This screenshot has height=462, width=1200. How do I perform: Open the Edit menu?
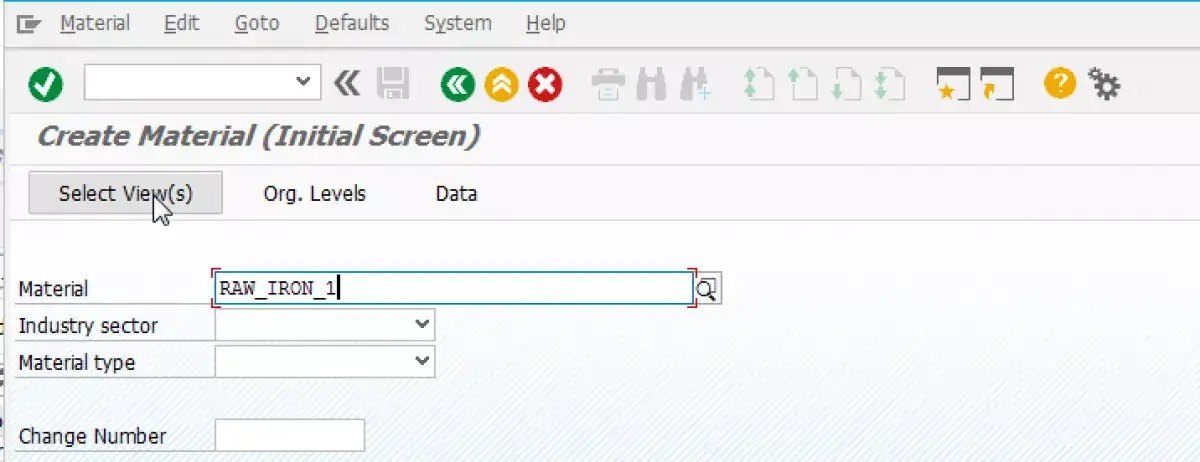point(182,23)
